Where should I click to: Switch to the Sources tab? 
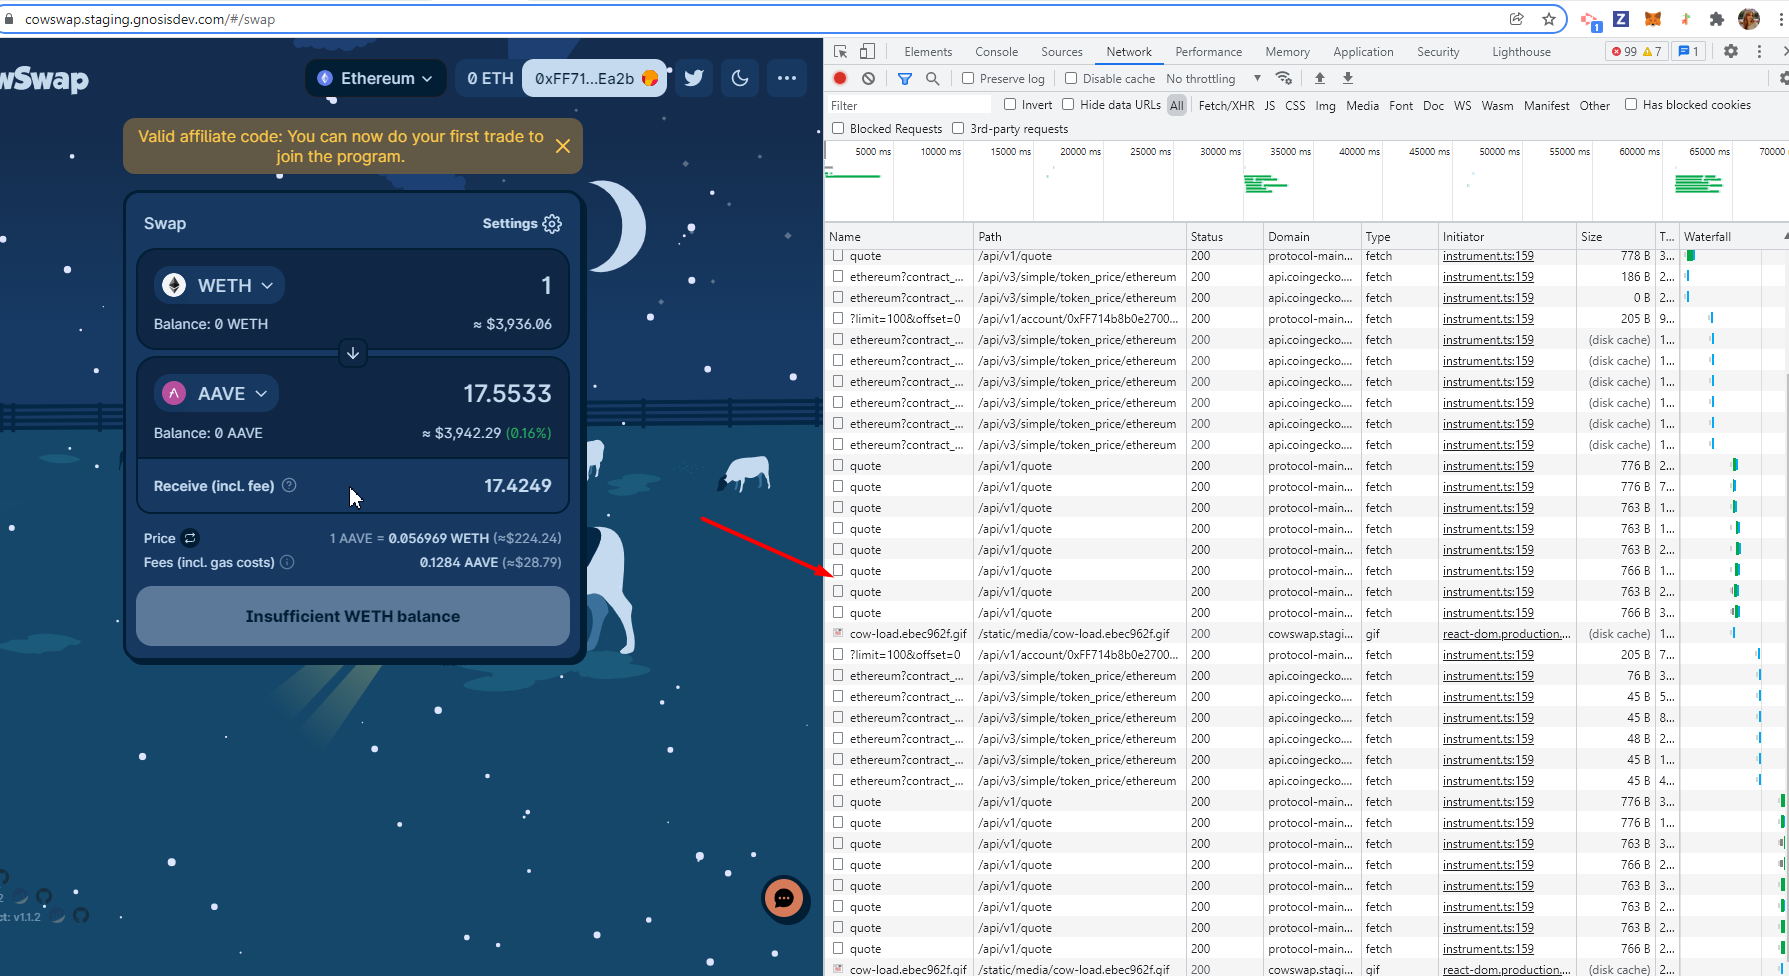tap(1062, 51)
